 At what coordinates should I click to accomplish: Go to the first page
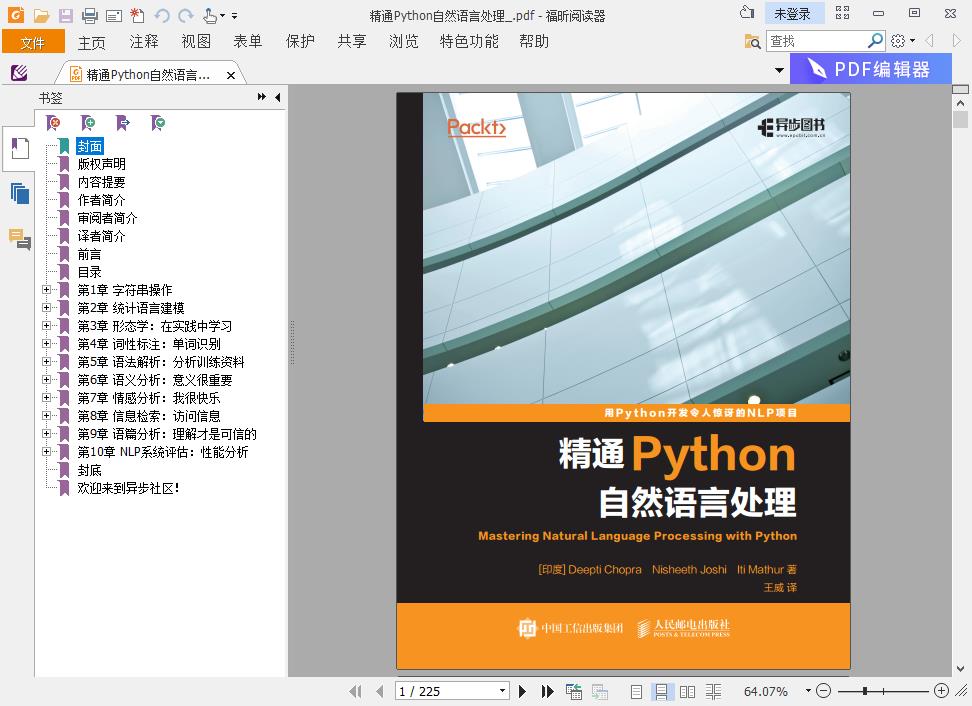click(x=355, y=691)
